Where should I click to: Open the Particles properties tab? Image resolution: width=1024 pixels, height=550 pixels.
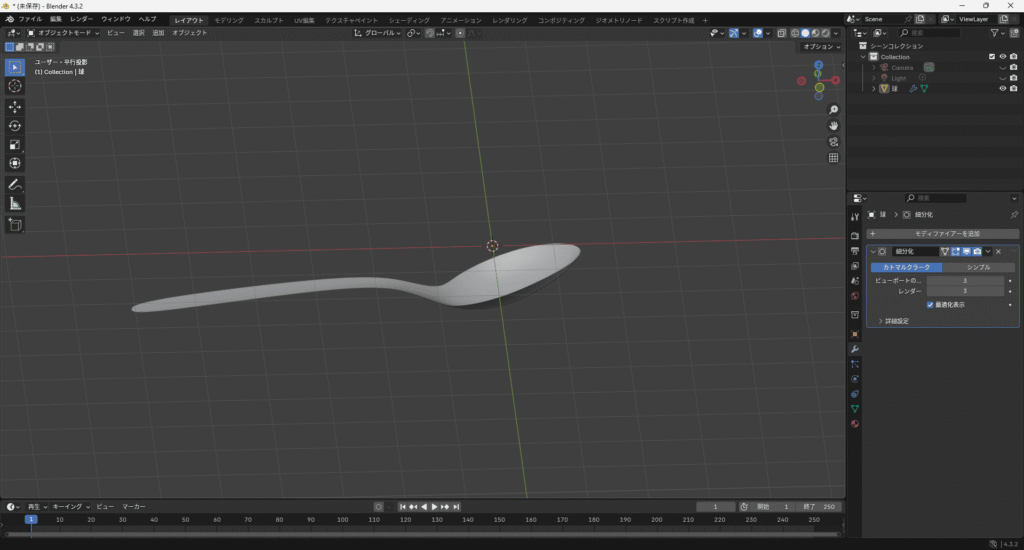click(855, 364)
